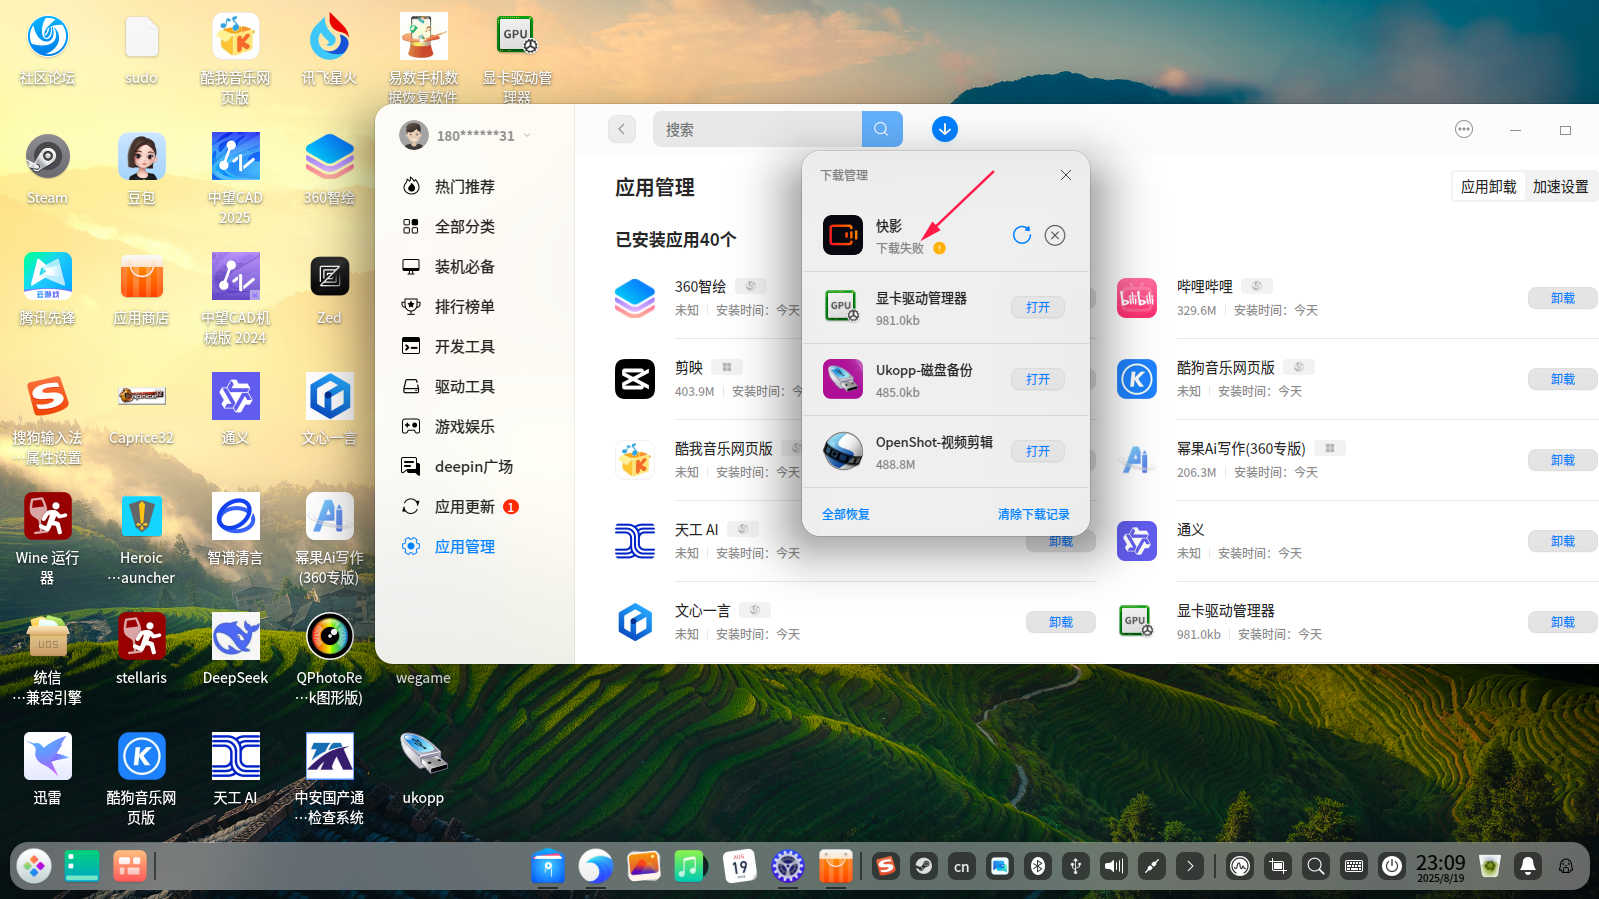Screen dimensions: 1599x899
Task: Click the 哔哩哔哩 app icon in list
Action: (1137, 298)
